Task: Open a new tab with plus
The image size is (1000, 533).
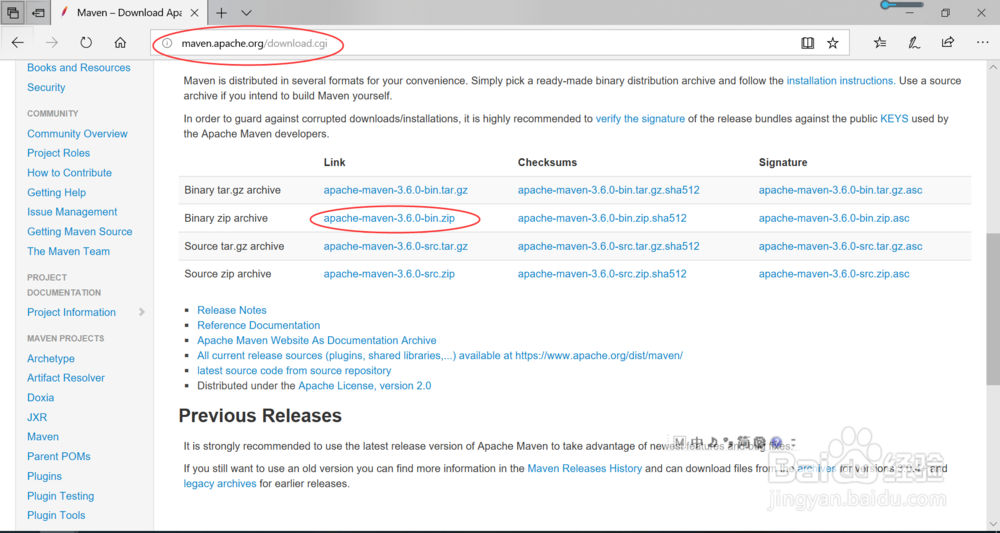Action: click(x=221, y=13)
